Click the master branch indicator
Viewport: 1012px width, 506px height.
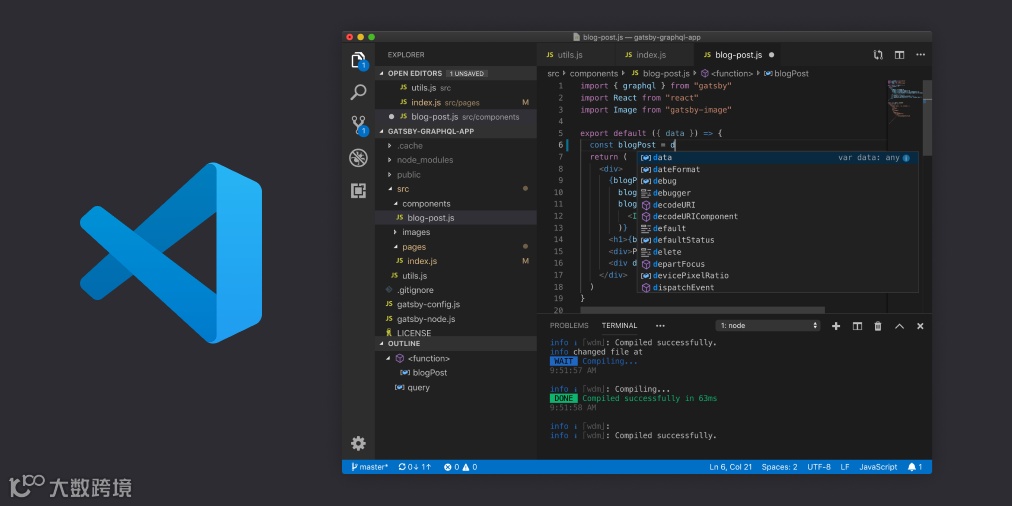[x=370, y=467]
